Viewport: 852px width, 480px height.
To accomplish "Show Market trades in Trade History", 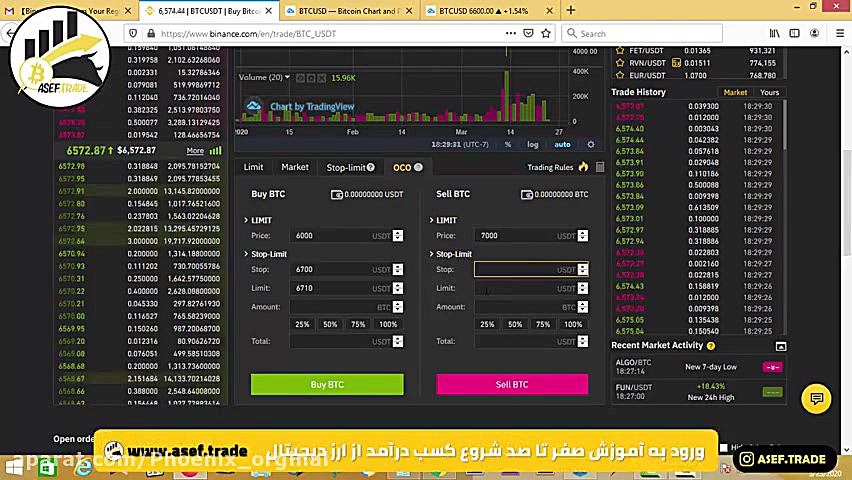I will point(735,92).
